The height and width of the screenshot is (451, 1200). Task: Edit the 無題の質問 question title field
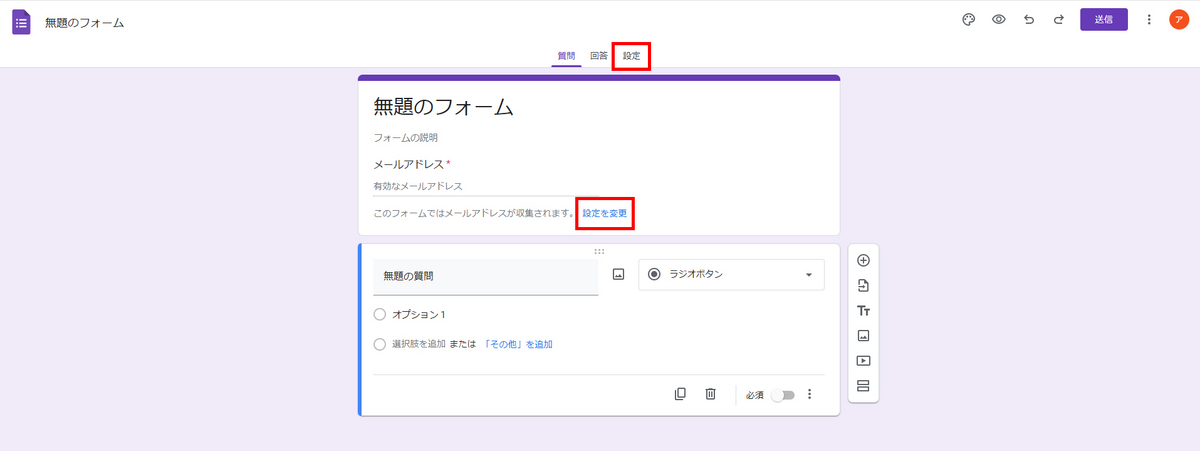[486, 277]
